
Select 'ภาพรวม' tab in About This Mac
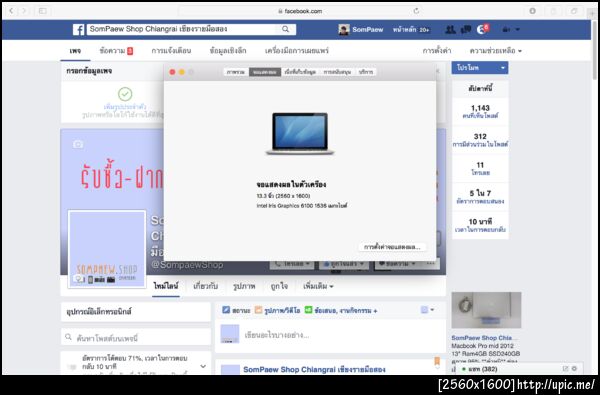coord(236,72)
